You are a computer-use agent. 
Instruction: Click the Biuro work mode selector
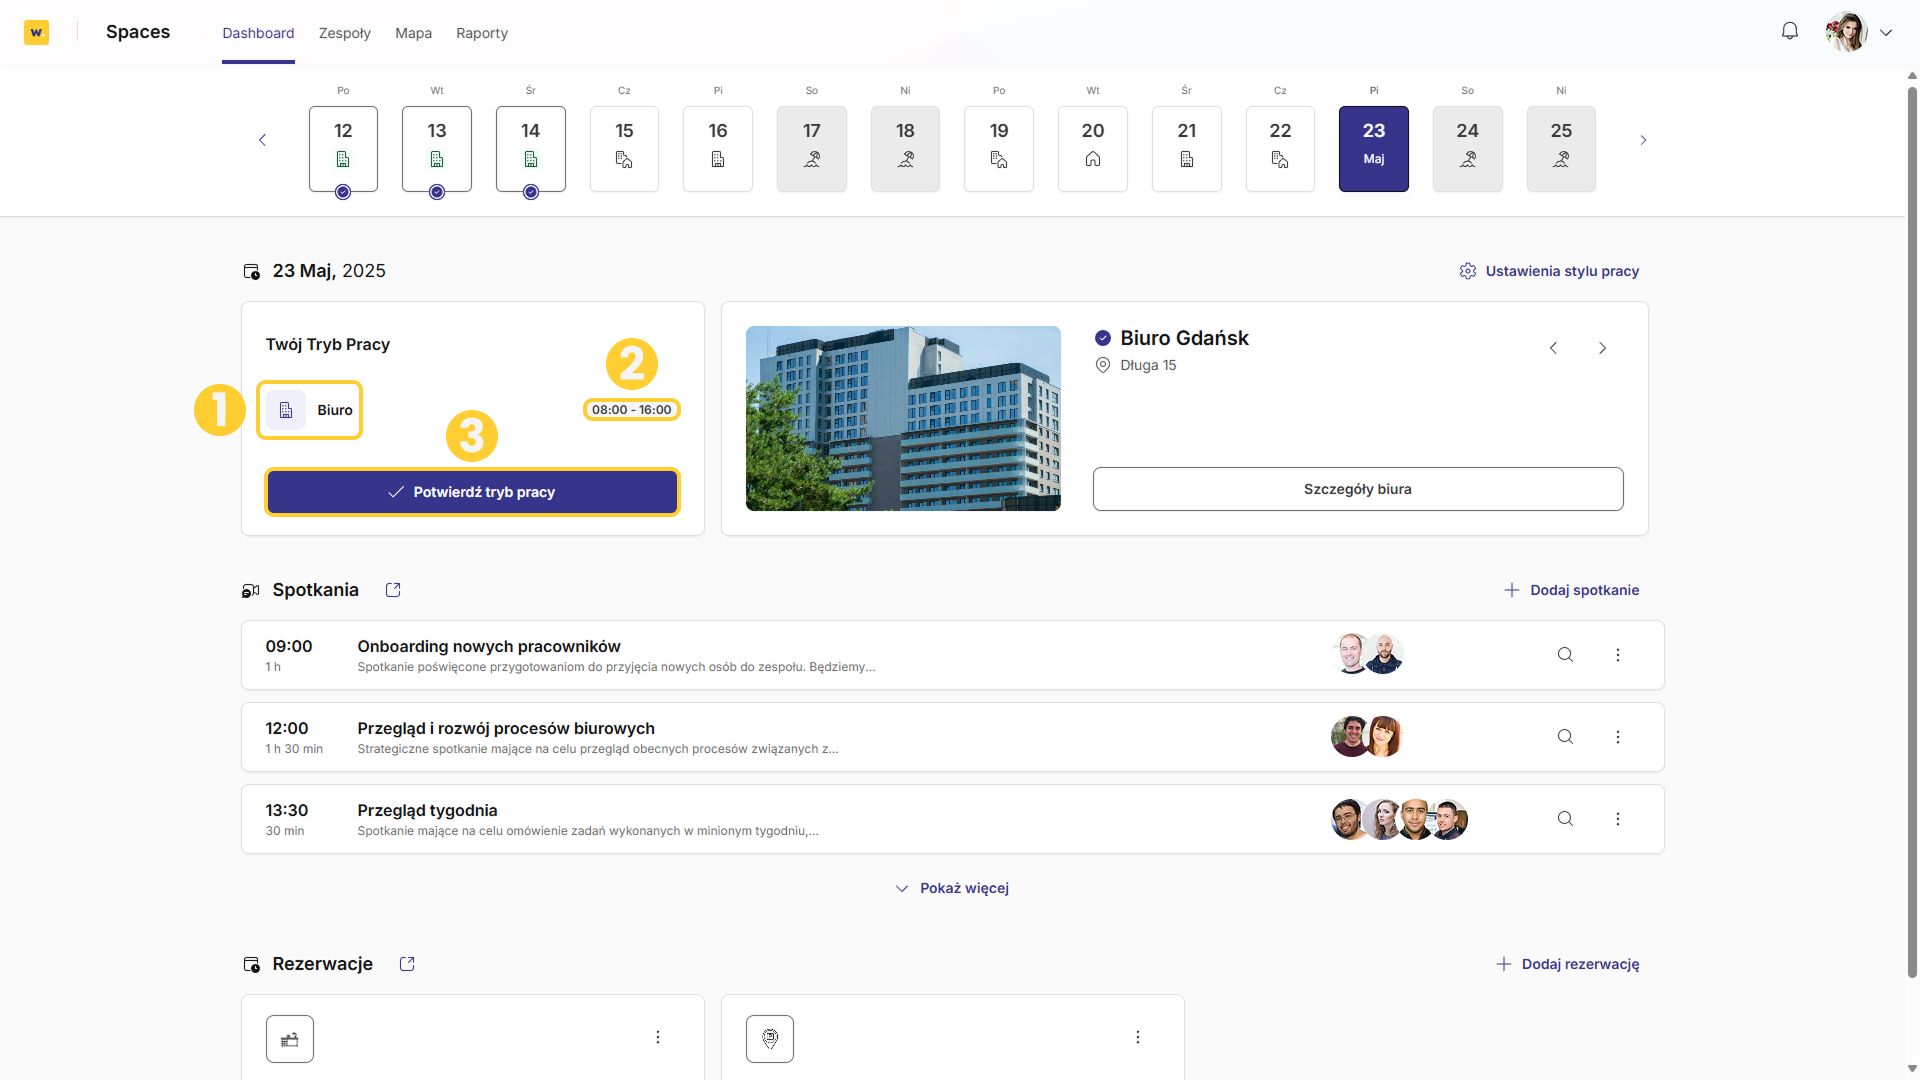pyautogui.click(x=309, y=410)
